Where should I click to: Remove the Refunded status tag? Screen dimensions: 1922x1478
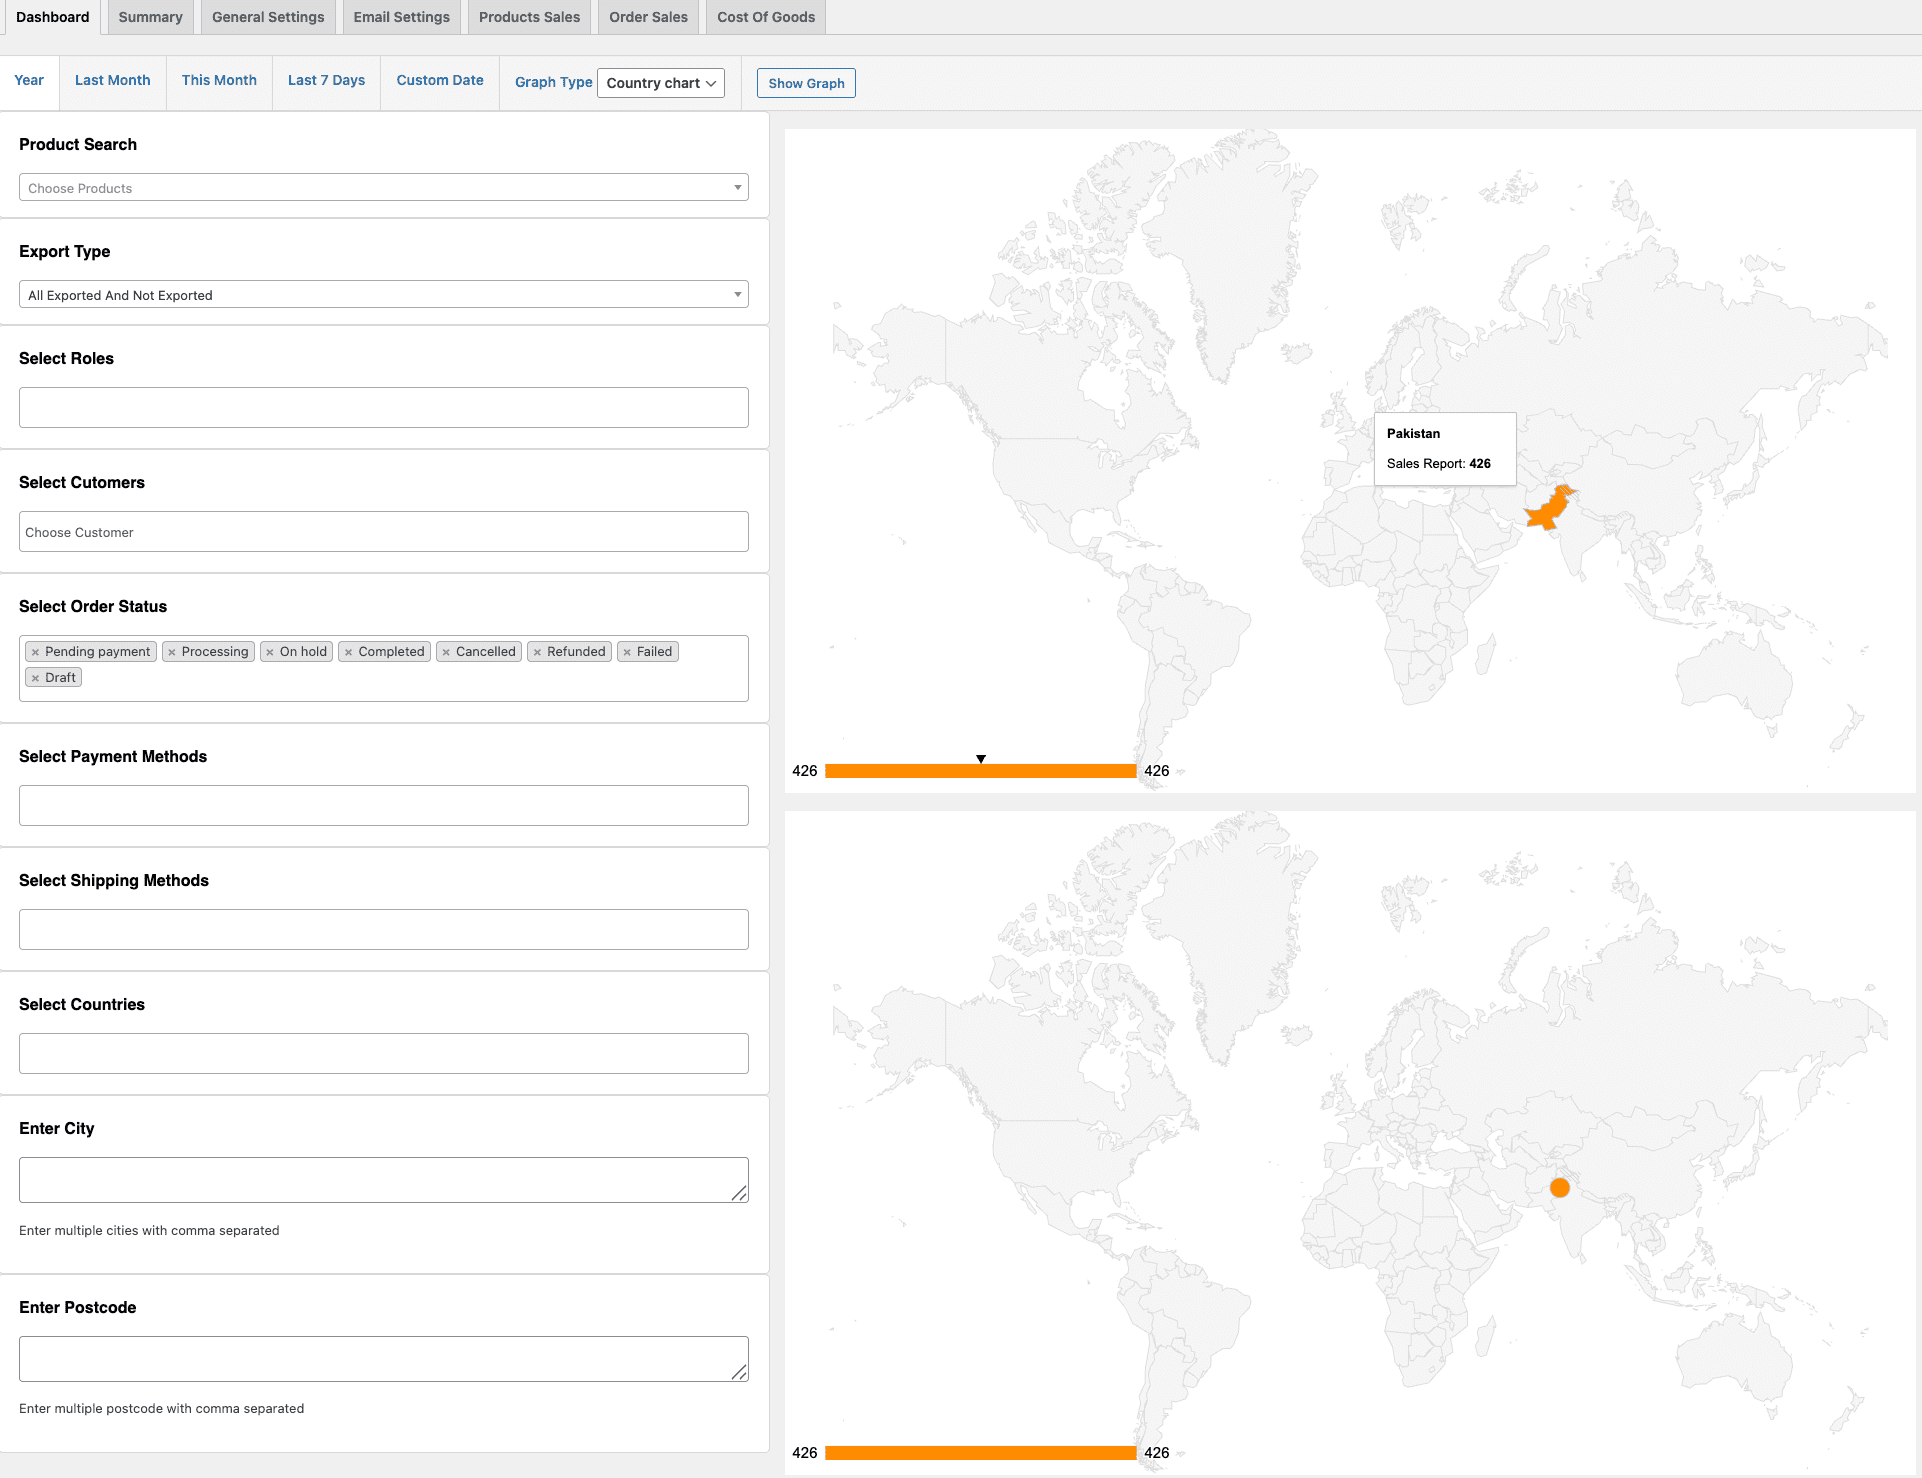(x=537, y=652)
